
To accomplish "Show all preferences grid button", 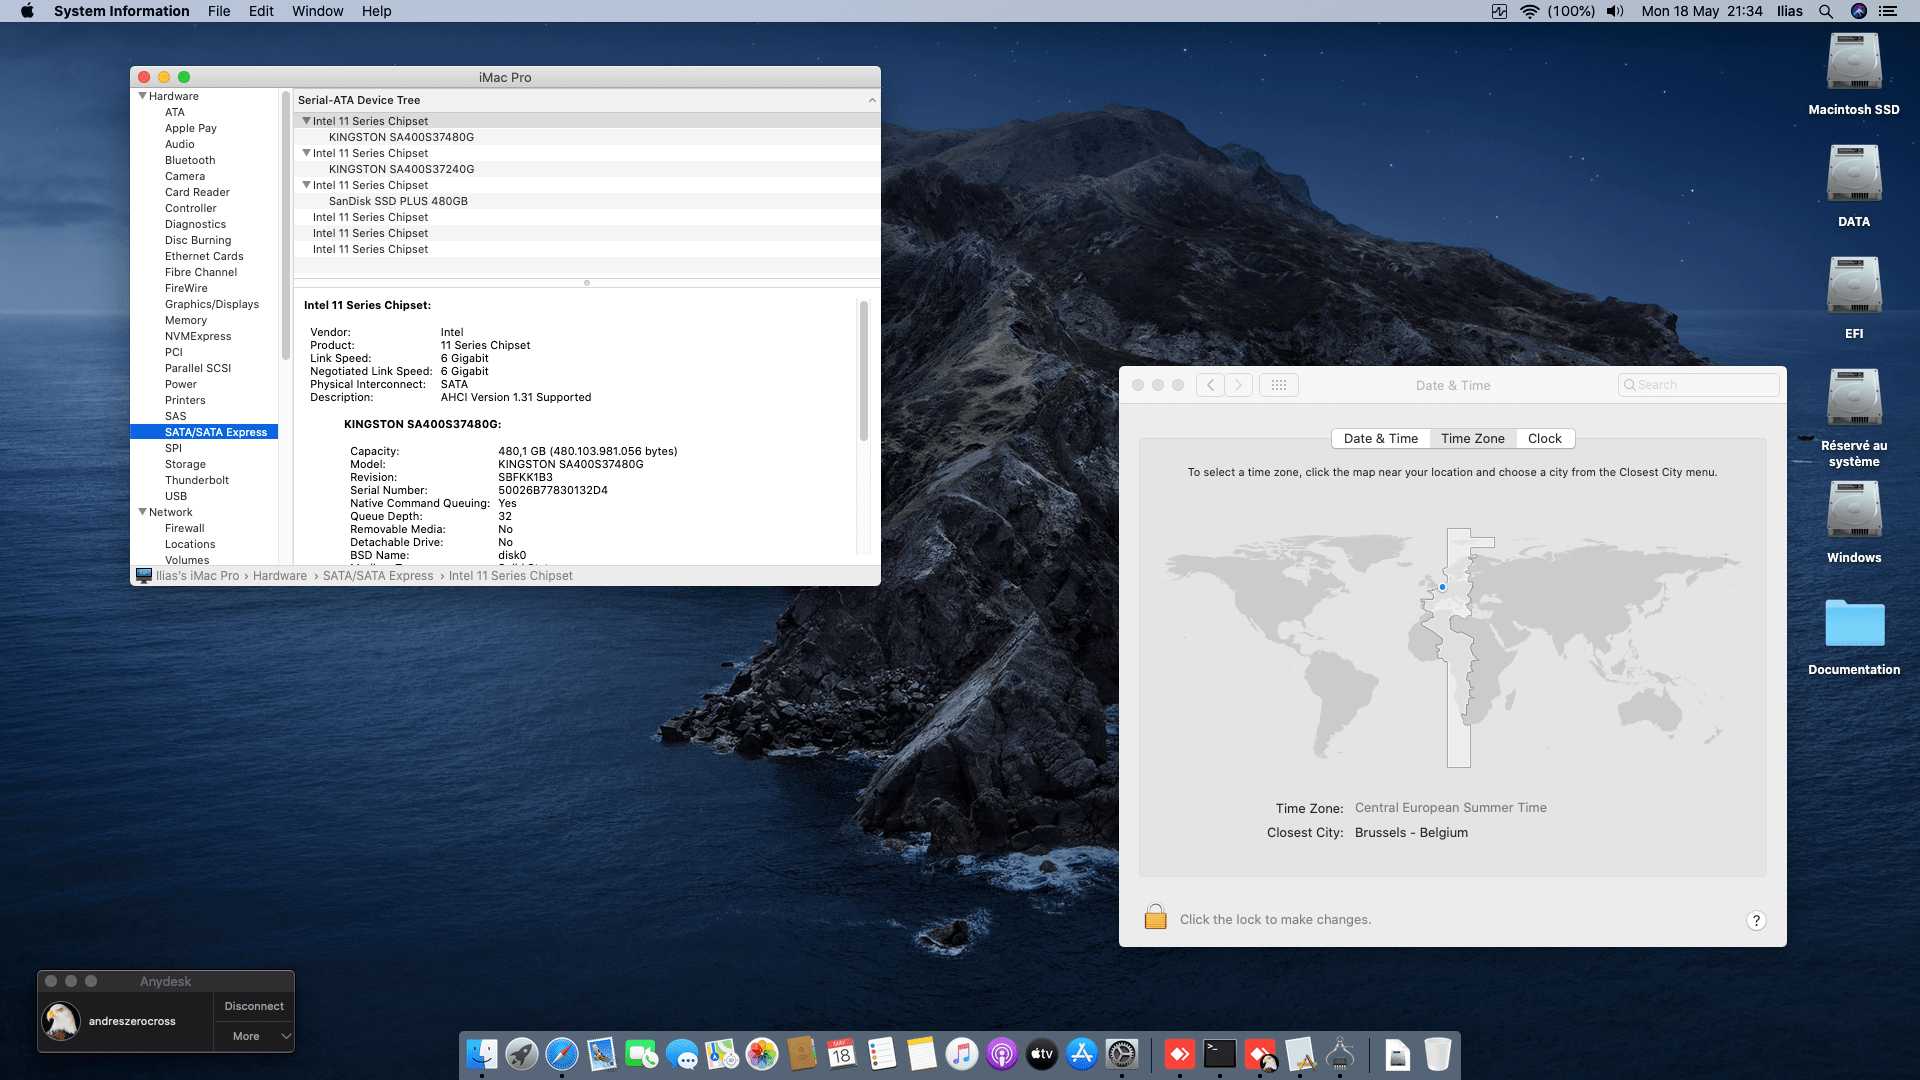I will [x=1278, y=385].
